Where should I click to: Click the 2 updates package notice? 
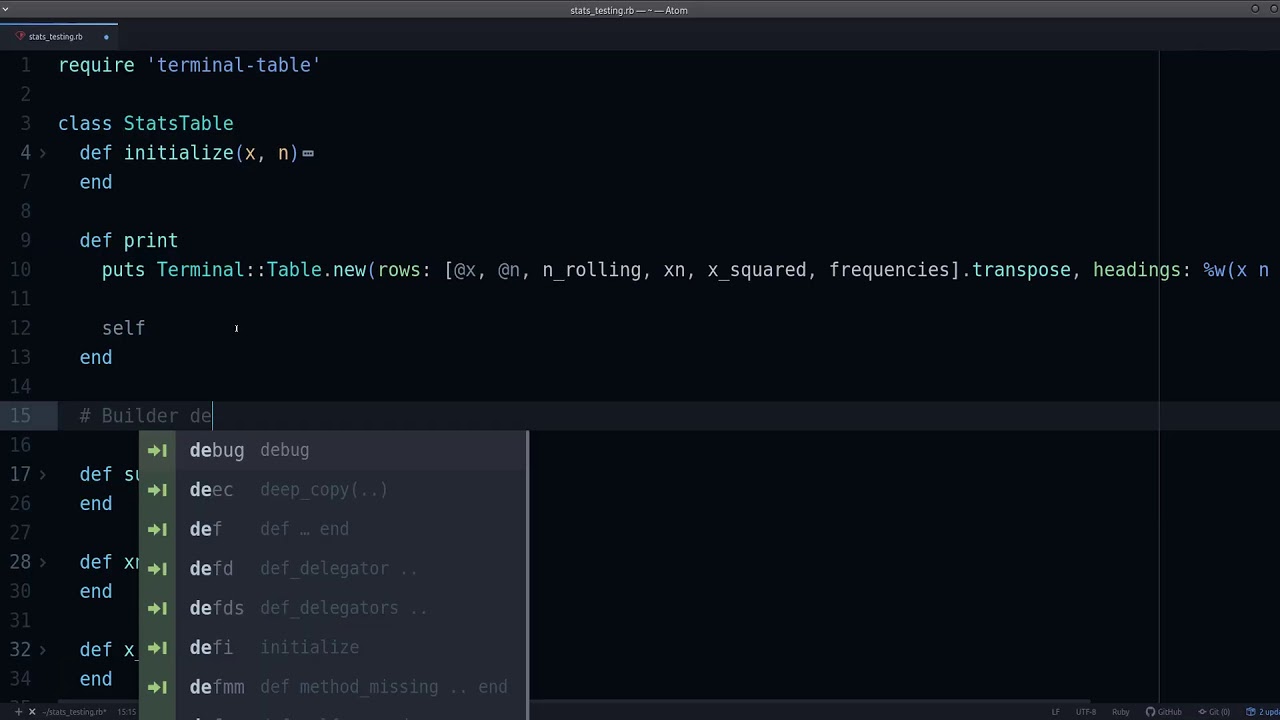click(1261, 712)
